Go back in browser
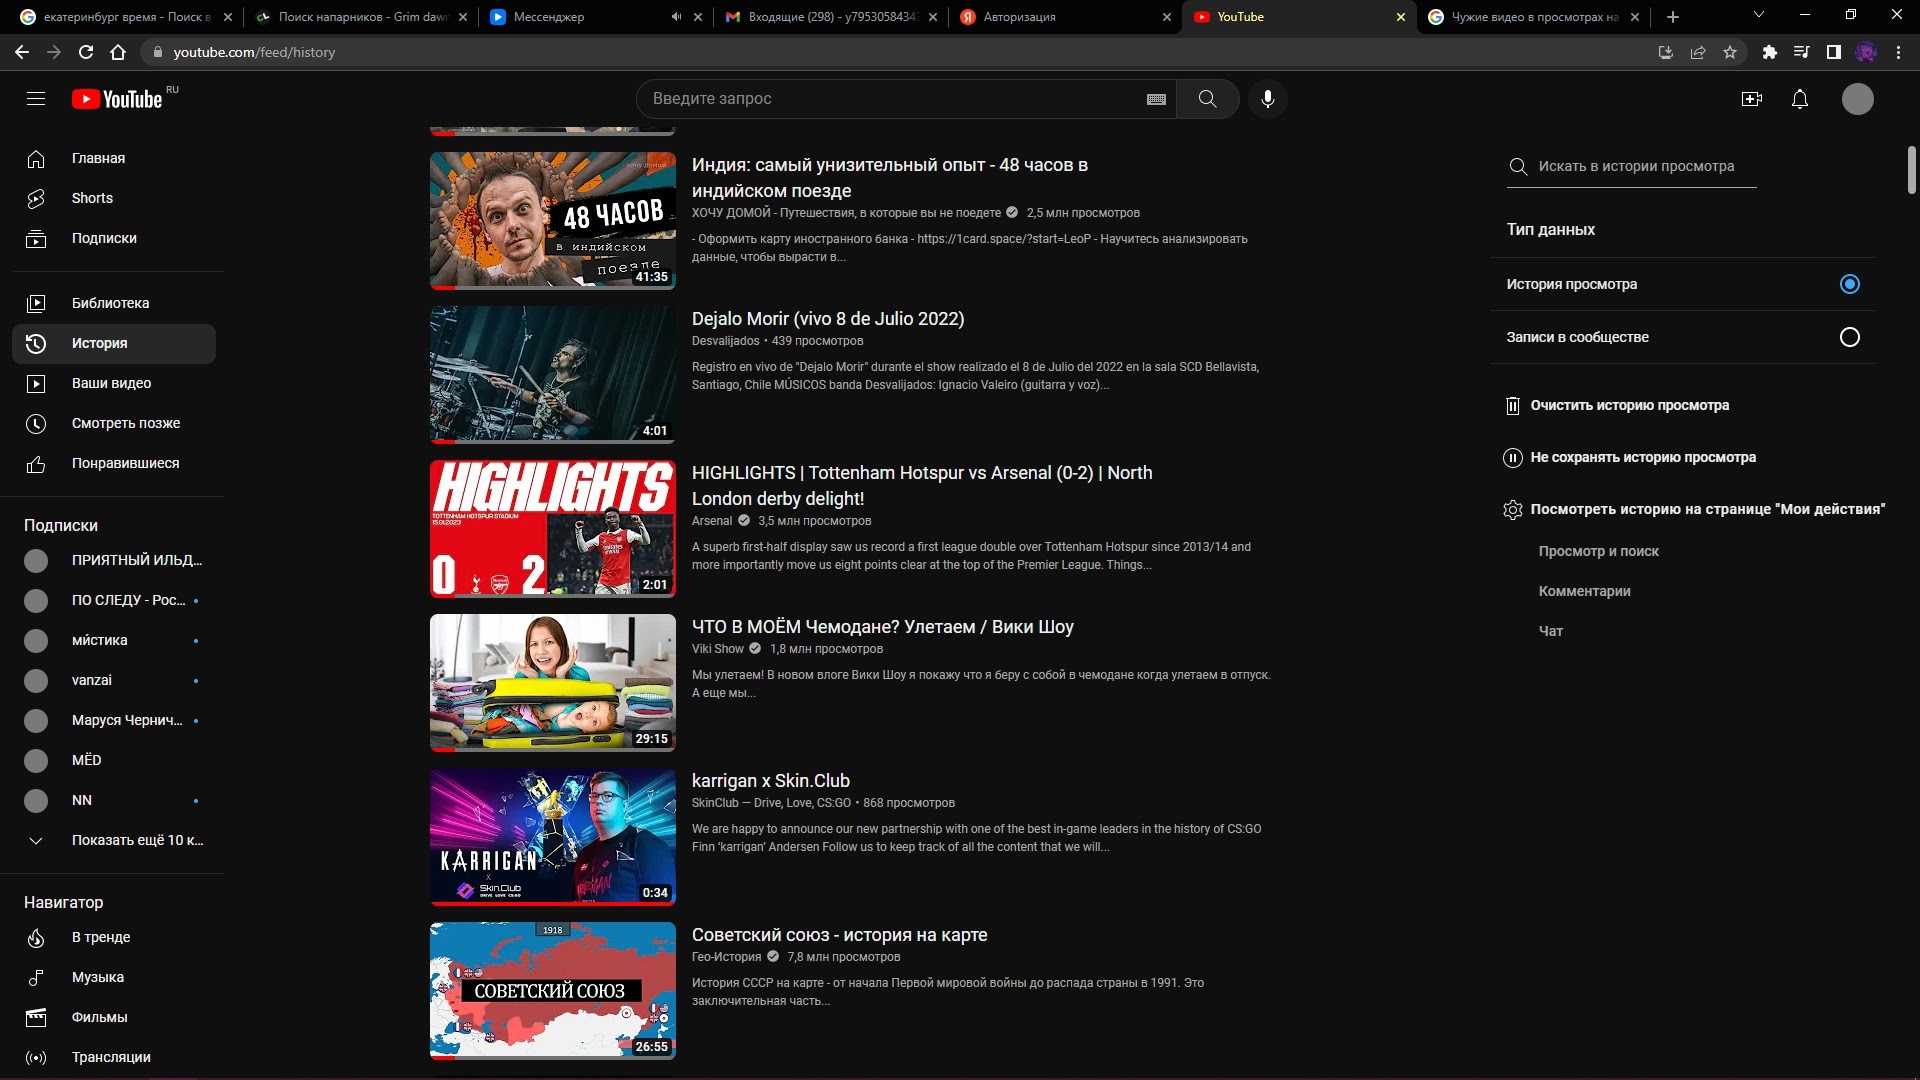Viewport: 1920px width, 1080px height. coord(22,52)
